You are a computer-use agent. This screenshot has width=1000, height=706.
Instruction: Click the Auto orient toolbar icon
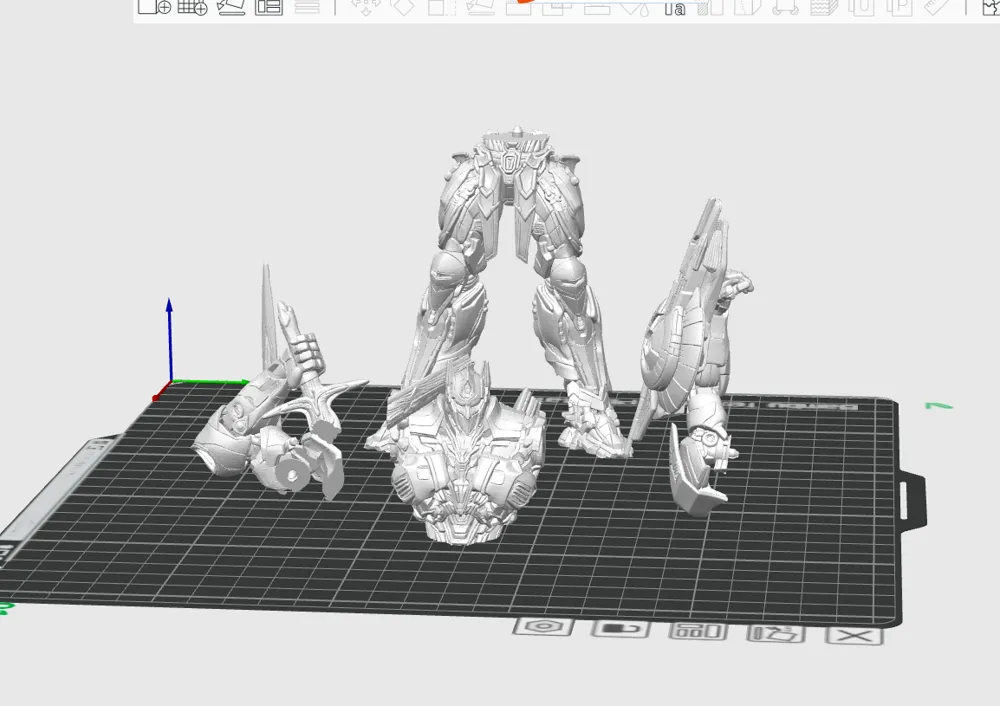[x=231, y=7]
